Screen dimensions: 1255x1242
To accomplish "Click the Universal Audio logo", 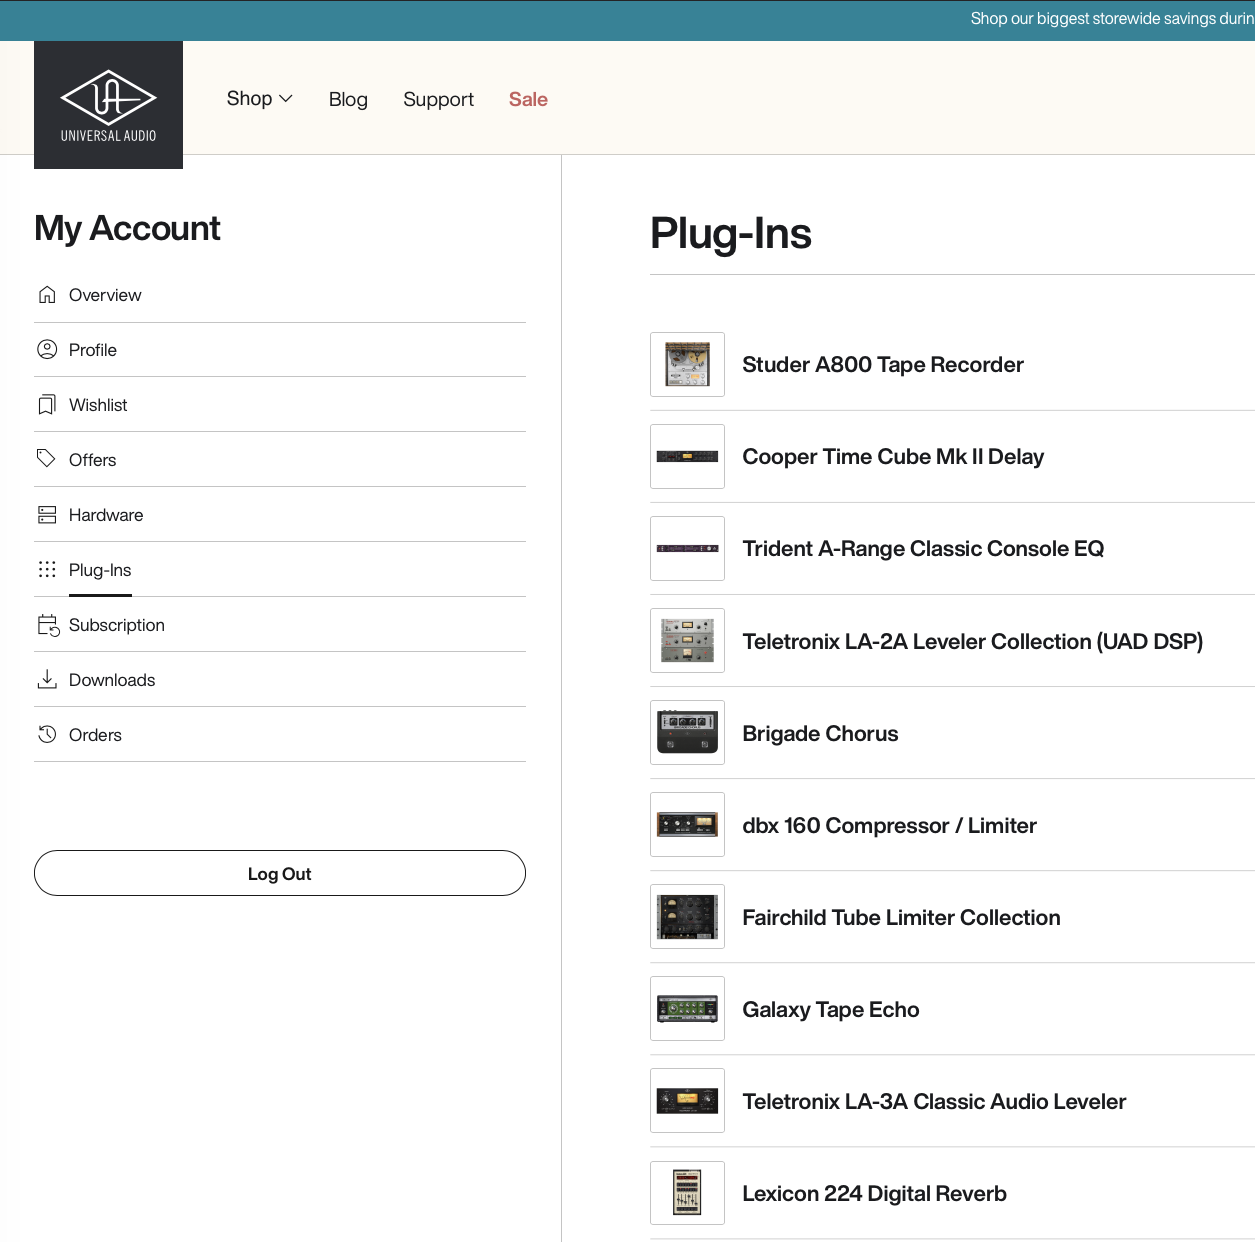I will (108, 105).
